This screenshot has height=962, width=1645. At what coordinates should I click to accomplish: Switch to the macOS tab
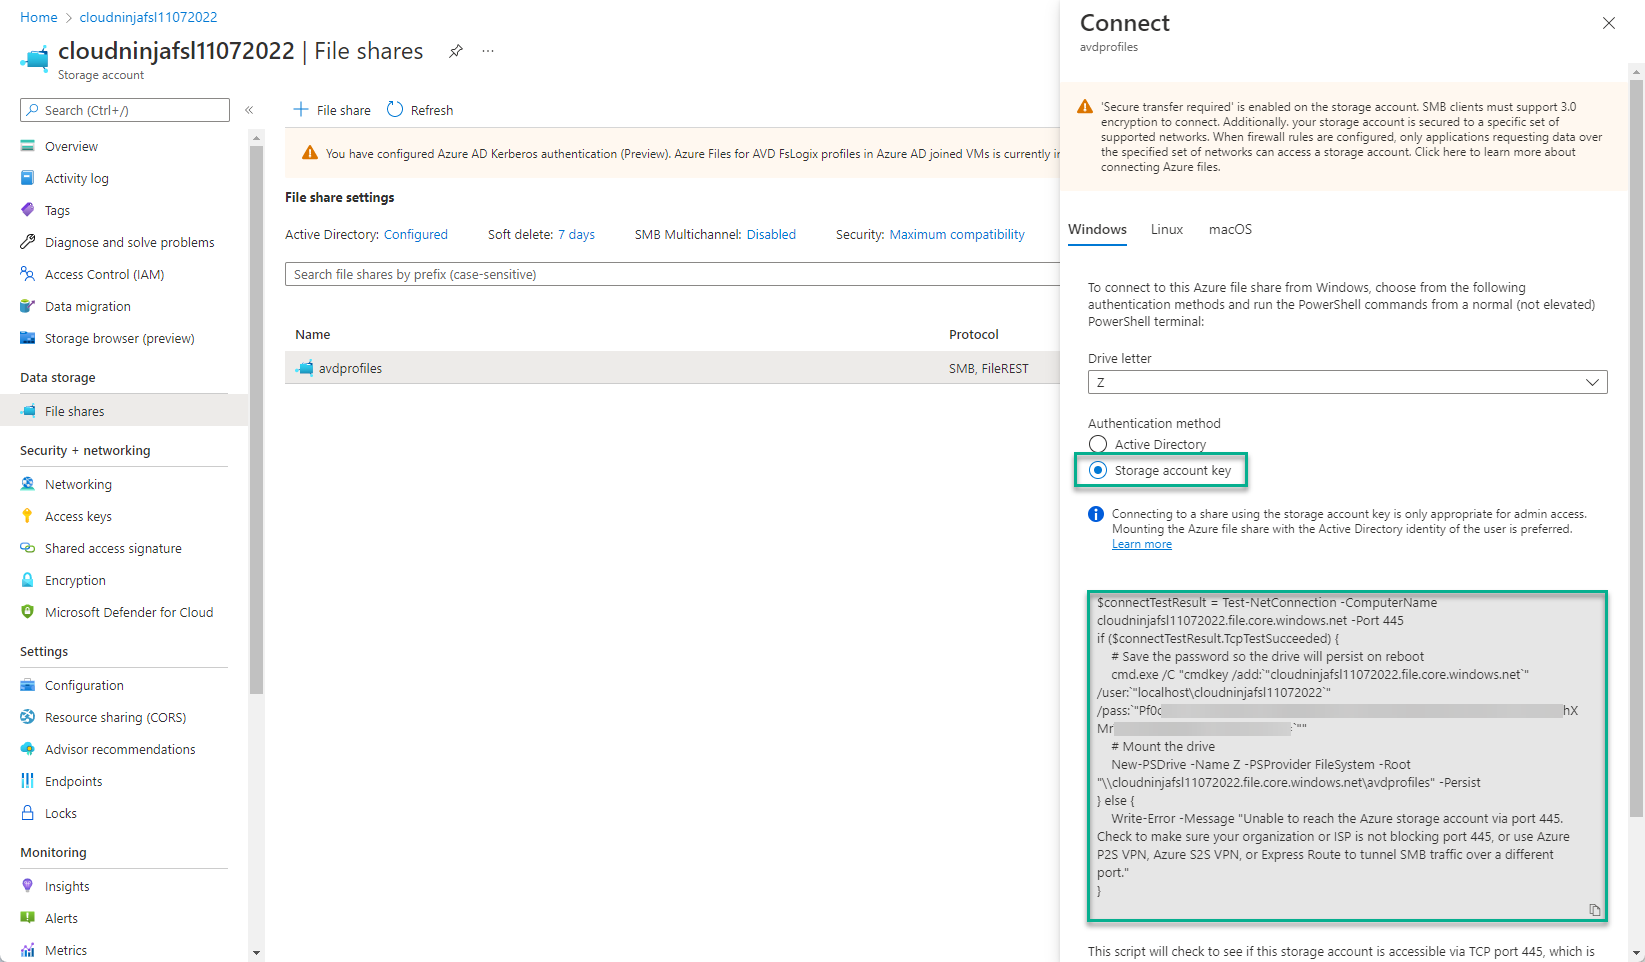pos(1229,229)
